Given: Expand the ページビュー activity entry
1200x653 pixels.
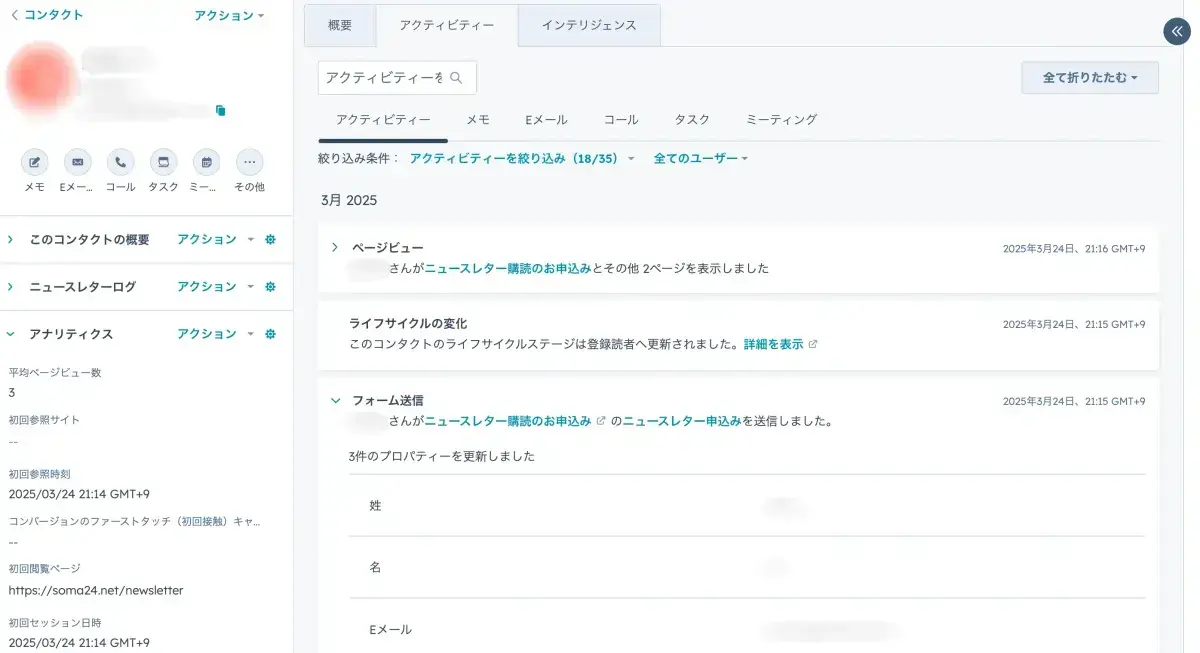Looking at the screenshot, I should click(x=335, y=247).
